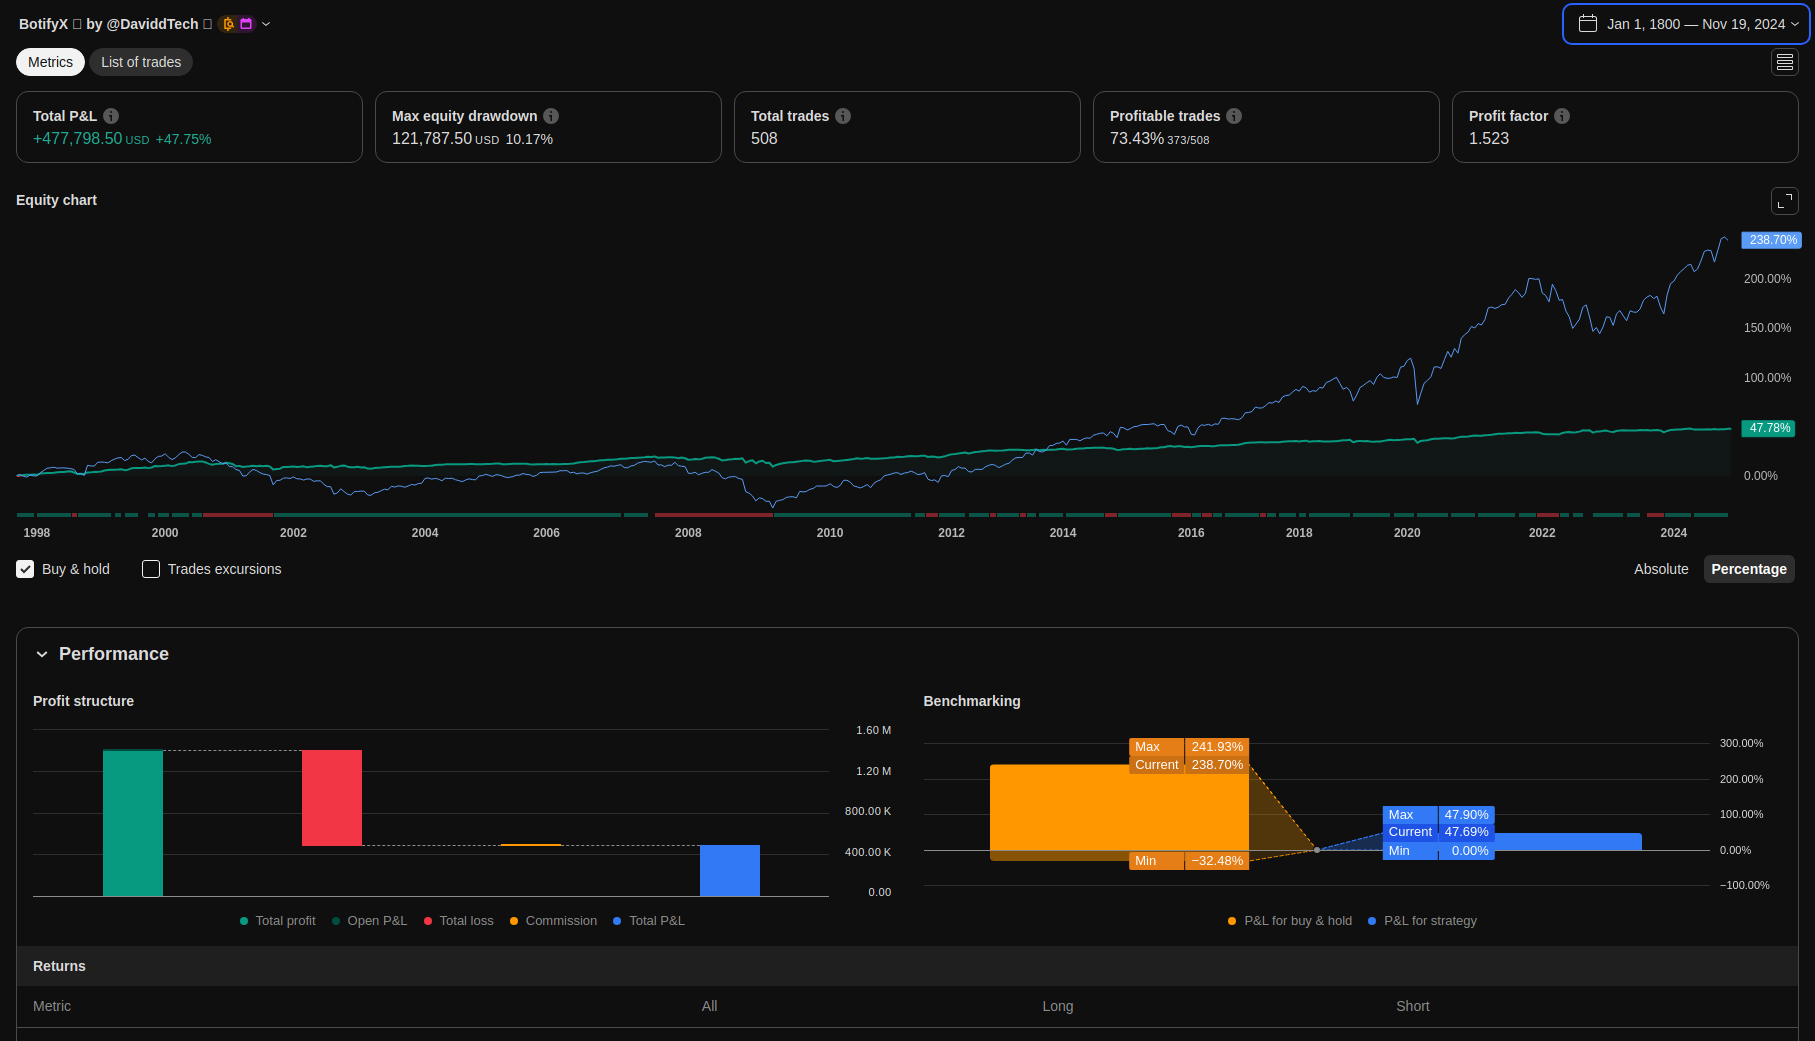Image resolution: width=1815 pixels, height=1041 pixels.
Task: Click Profit factor info icon
Action: [1562, 116]
